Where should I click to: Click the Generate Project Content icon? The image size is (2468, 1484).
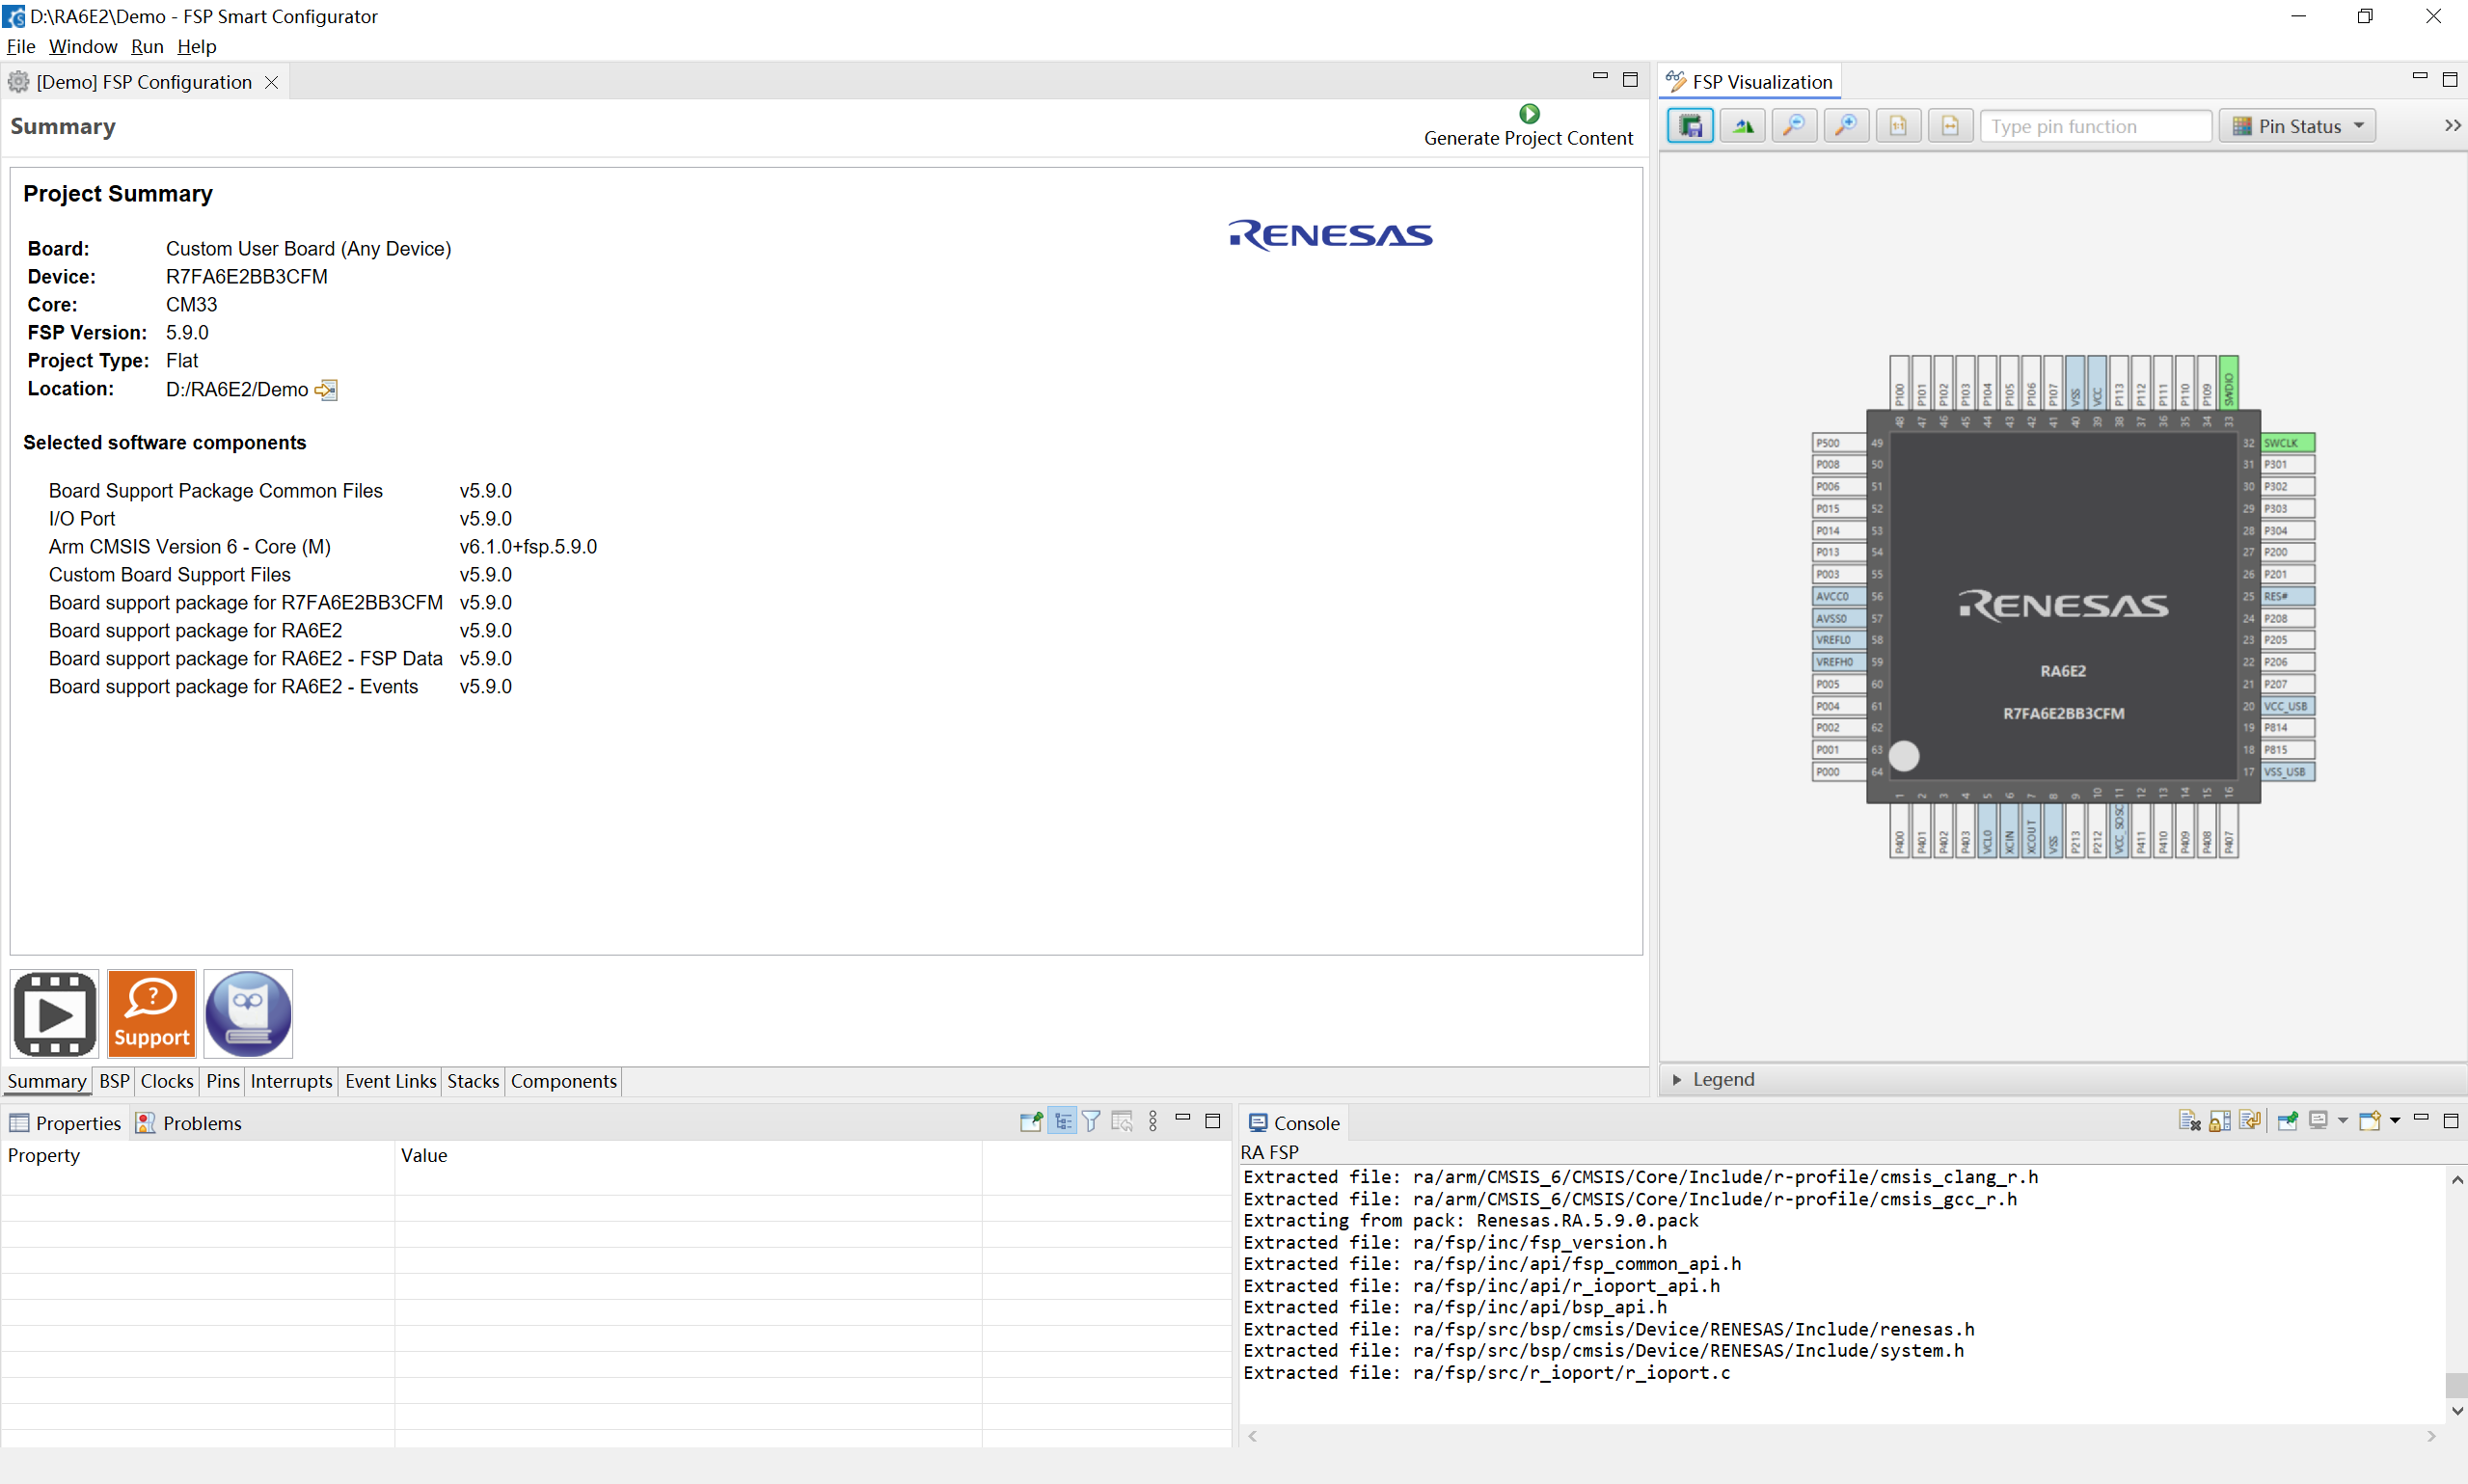1529,113
